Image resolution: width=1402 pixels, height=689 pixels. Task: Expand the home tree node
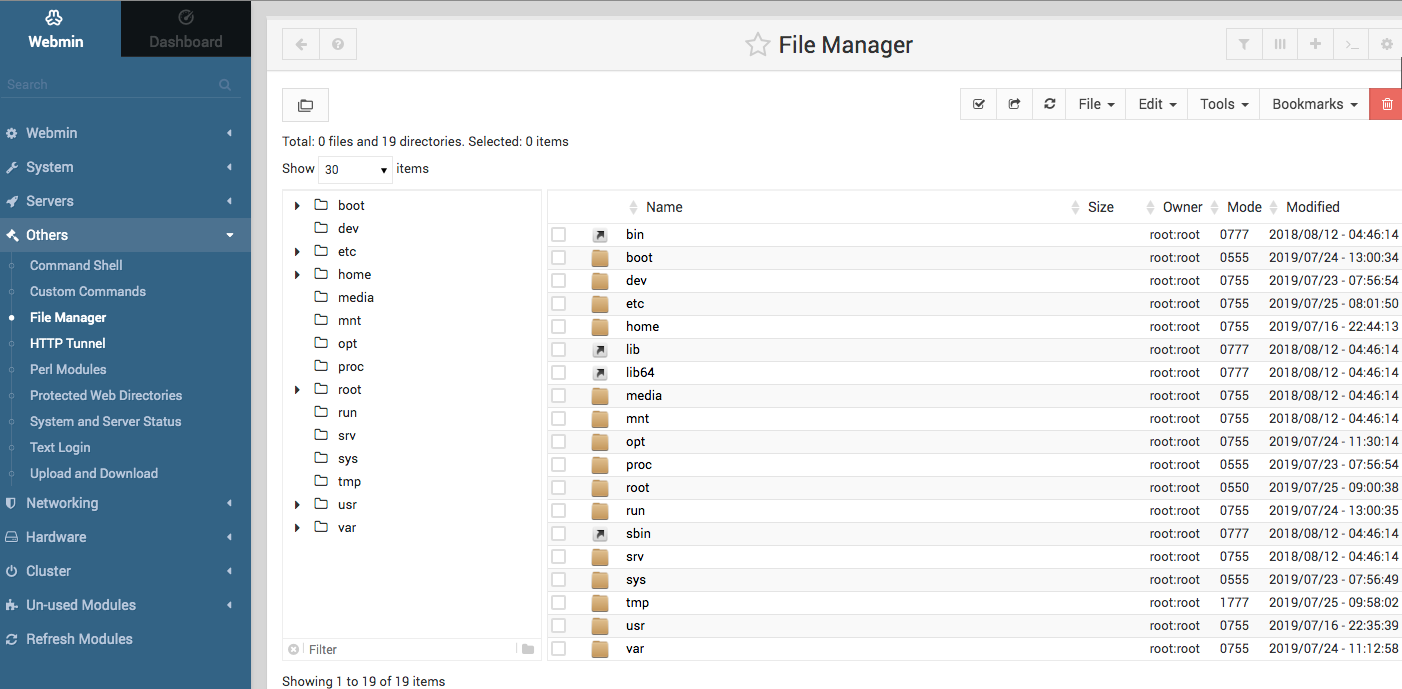(297, 275)
